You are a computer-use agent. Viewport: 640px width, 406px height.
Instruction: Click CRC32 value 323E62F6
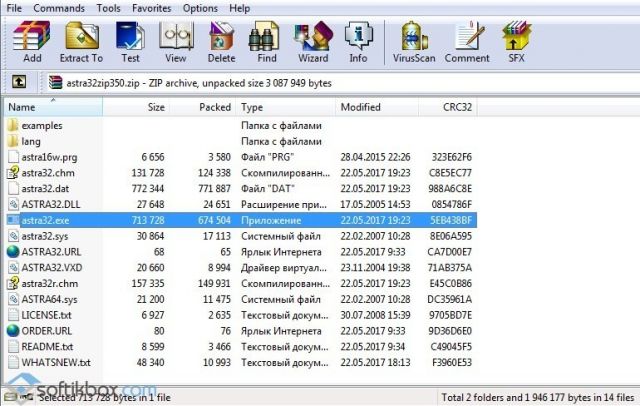(451, 157)
